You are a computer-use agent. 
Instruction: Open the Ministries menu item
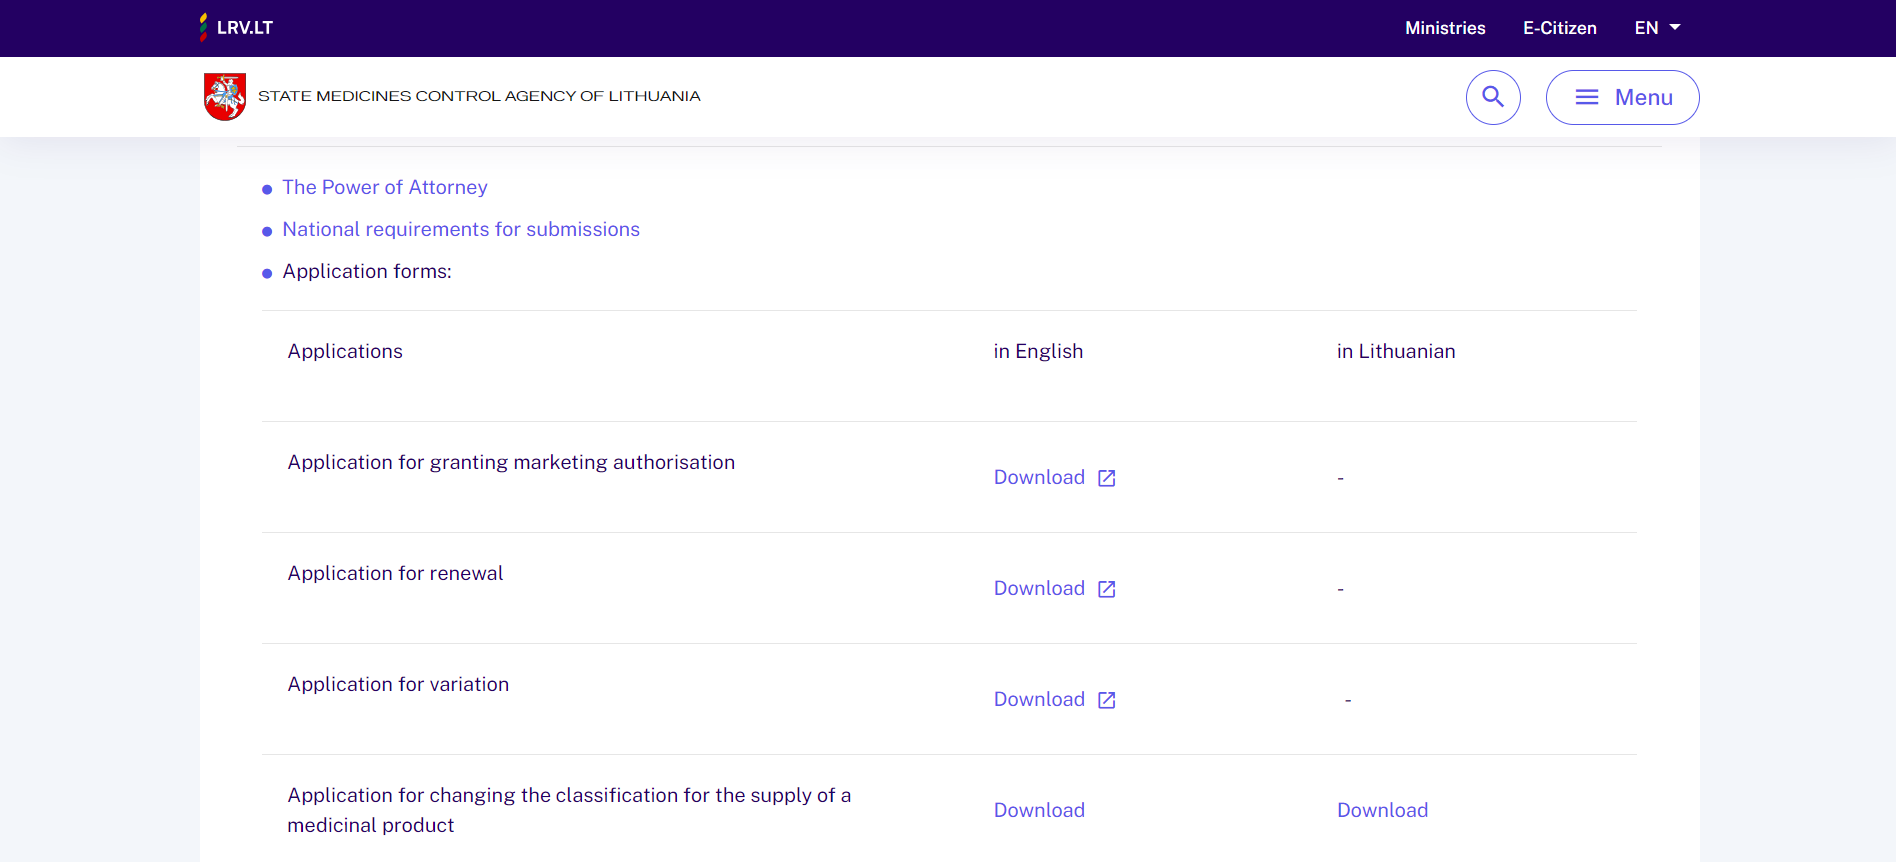pyautogui.click(x=1445, y=28)
